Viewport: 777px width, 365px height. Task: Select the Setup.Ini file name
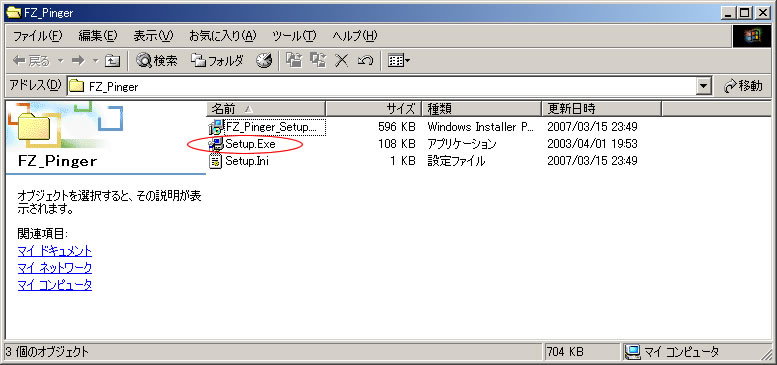246,161
